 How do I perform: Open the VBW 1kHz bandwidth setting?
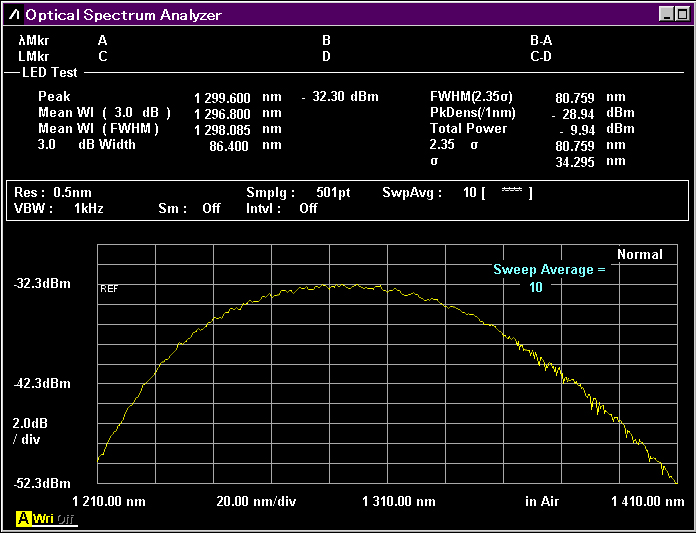point(59,208)
